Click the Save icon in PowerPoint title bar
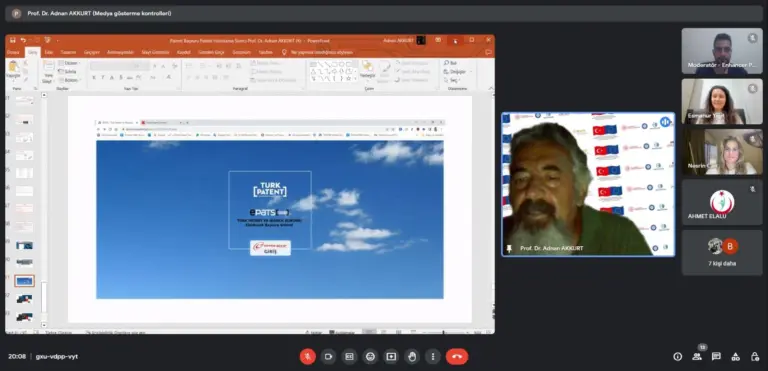 click(13, 40)
